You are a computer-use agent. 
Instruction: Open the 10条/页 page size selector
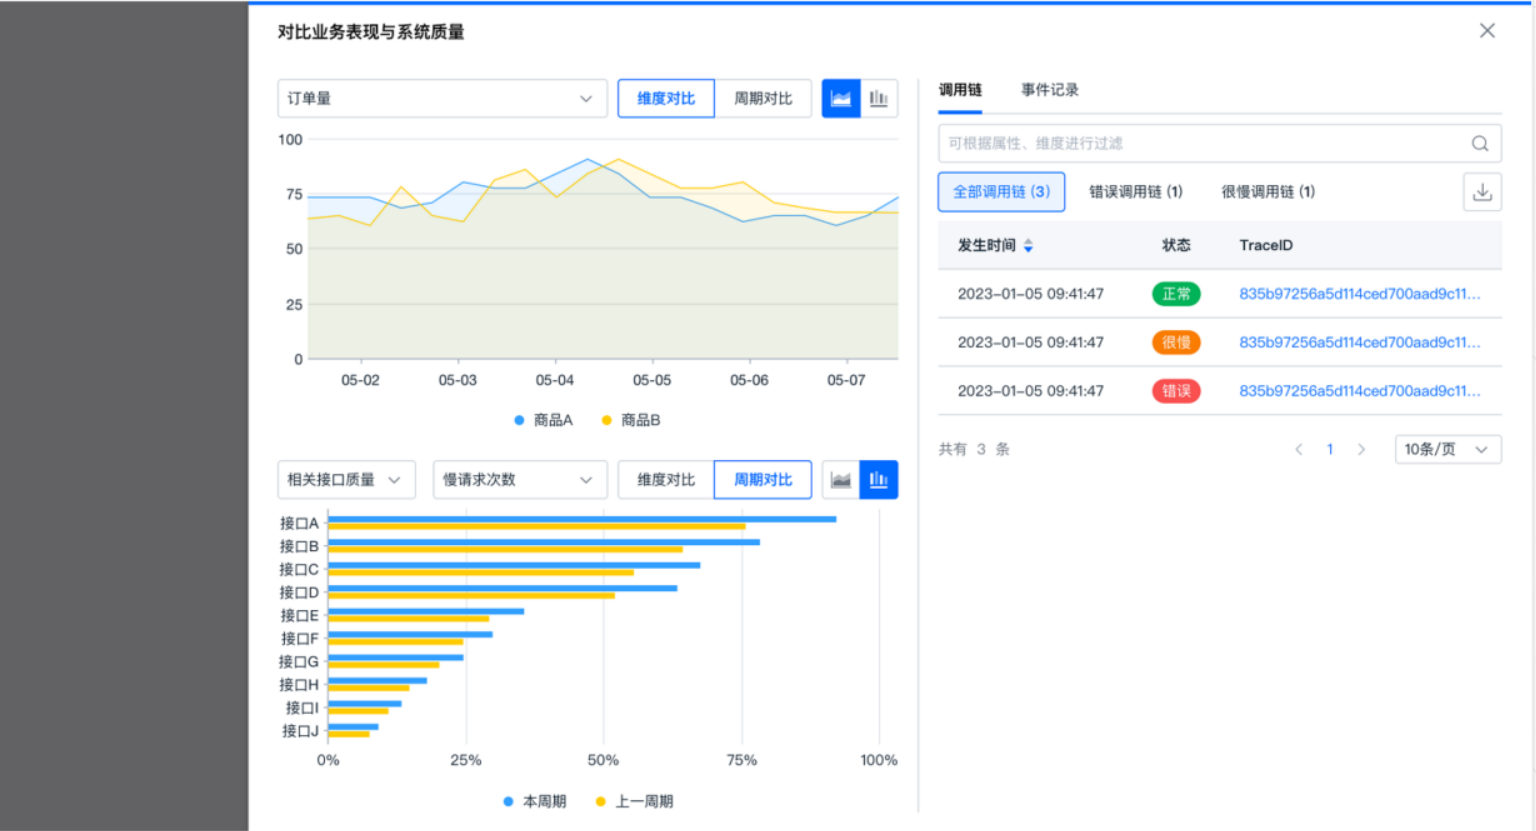(1447, 450)
